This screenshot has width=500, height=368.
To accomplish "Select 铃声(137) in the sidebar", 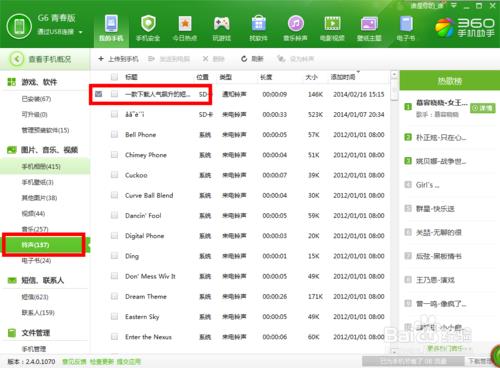I will pos(43,245).
